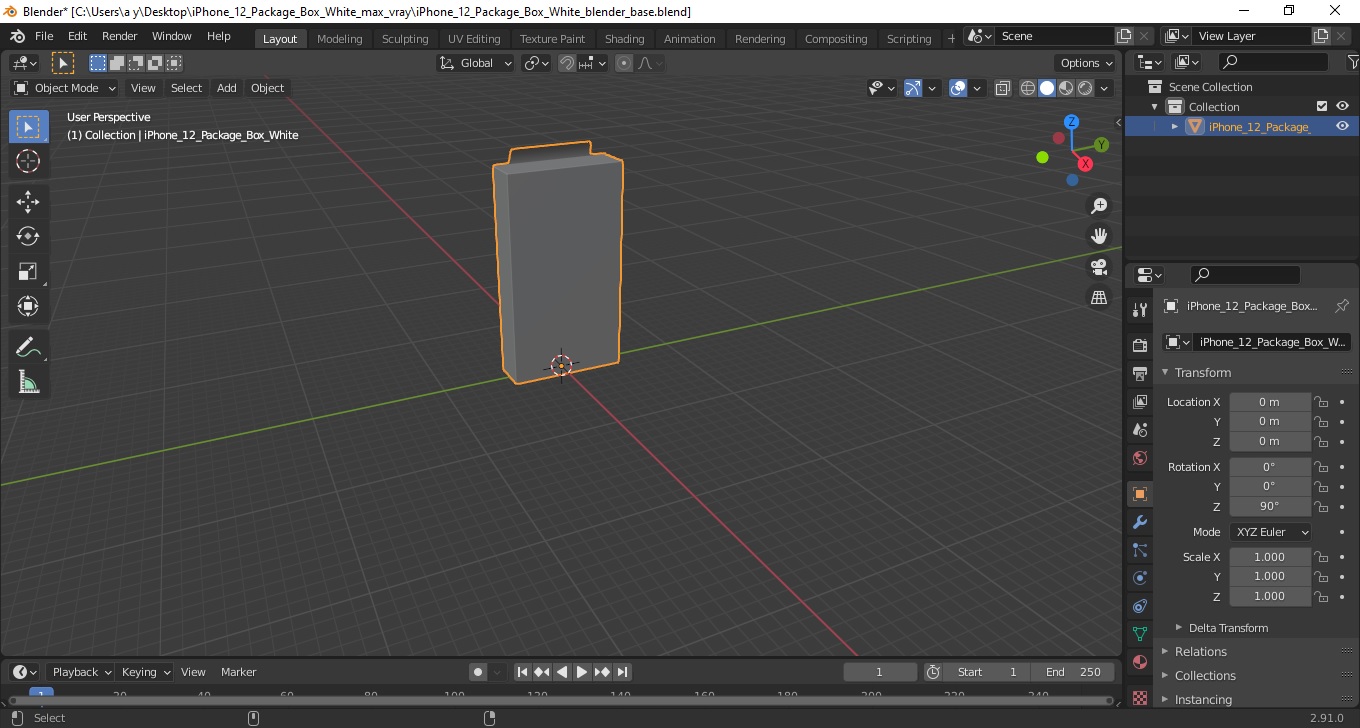The image size is (1360, 728).
Task: Open the Options dropdown
Action: 1087,63
